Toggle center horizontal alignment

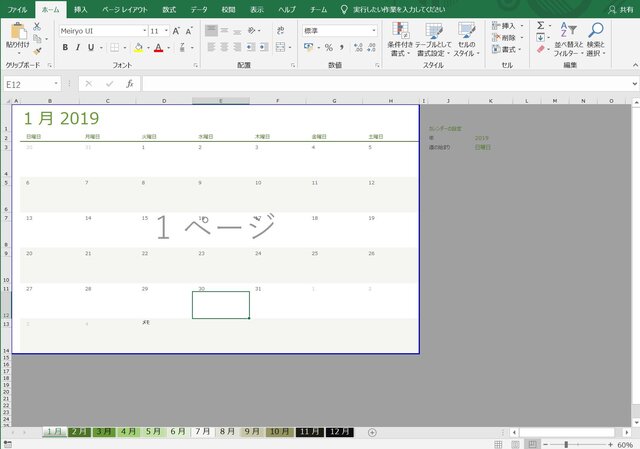[224, 48]
